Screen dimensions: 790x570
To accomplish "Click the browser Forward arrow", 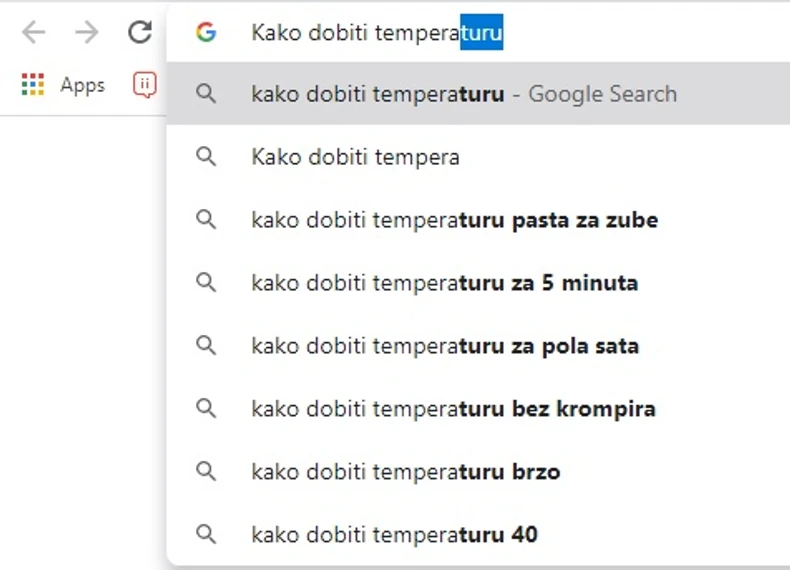I will point(87,33).
